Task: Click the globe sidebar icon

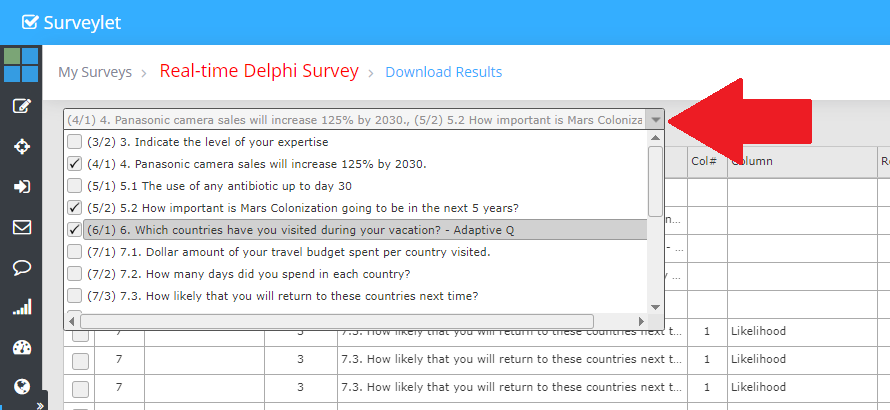Action: [21, 387]
